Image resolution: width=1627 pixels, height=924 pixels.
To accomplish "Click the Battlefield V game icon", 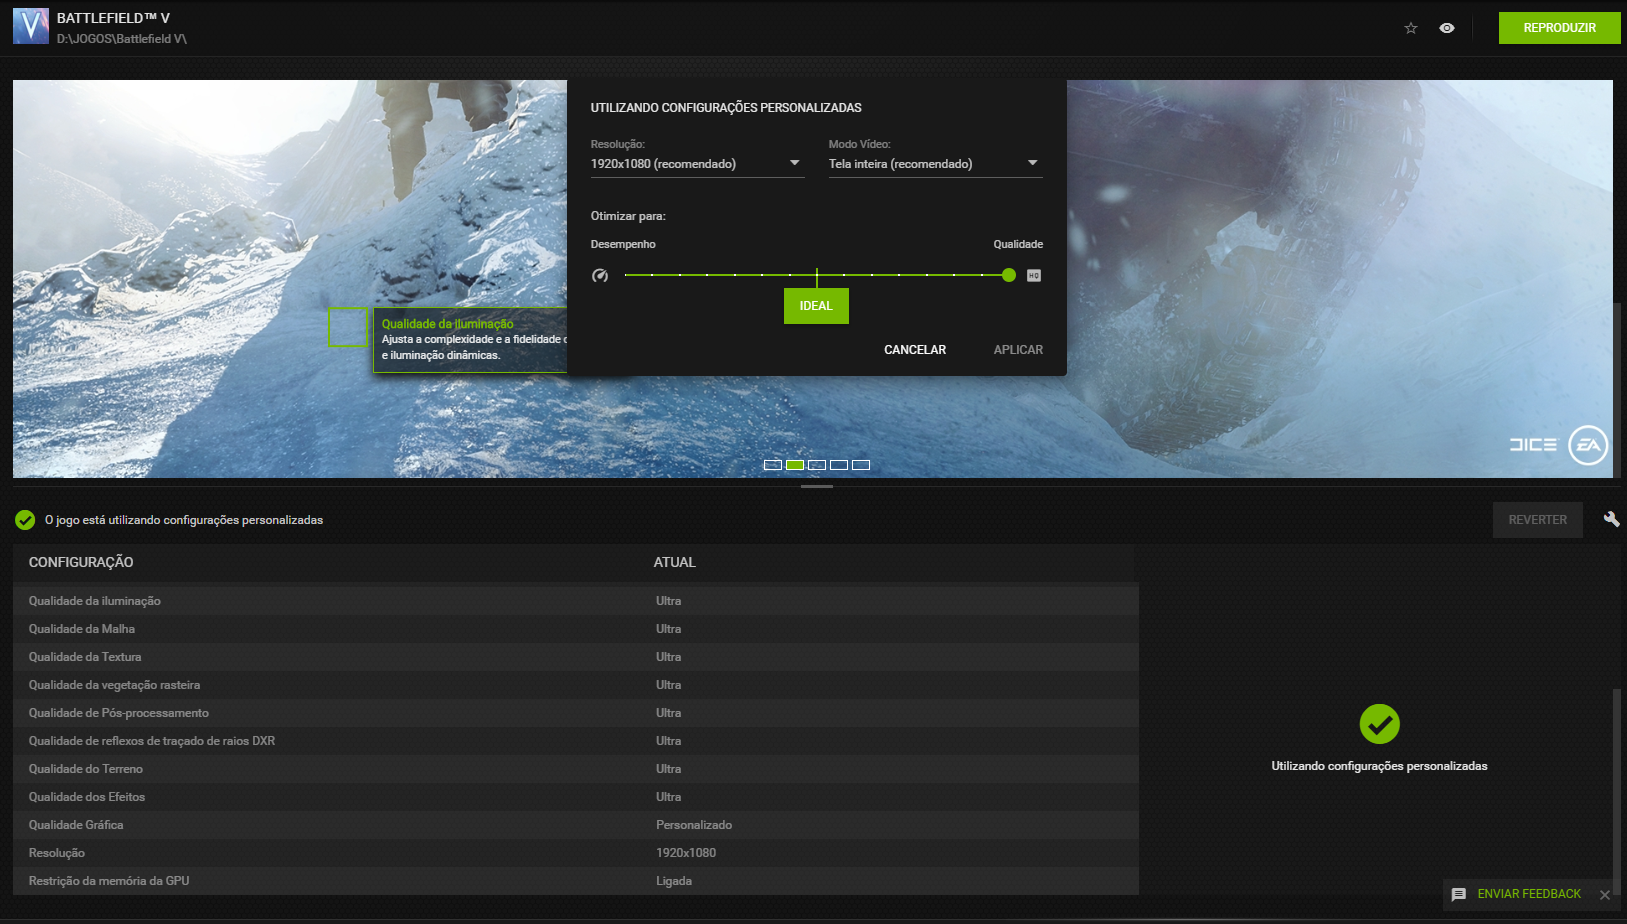I will pyautogui.click(x=31, y=26).
